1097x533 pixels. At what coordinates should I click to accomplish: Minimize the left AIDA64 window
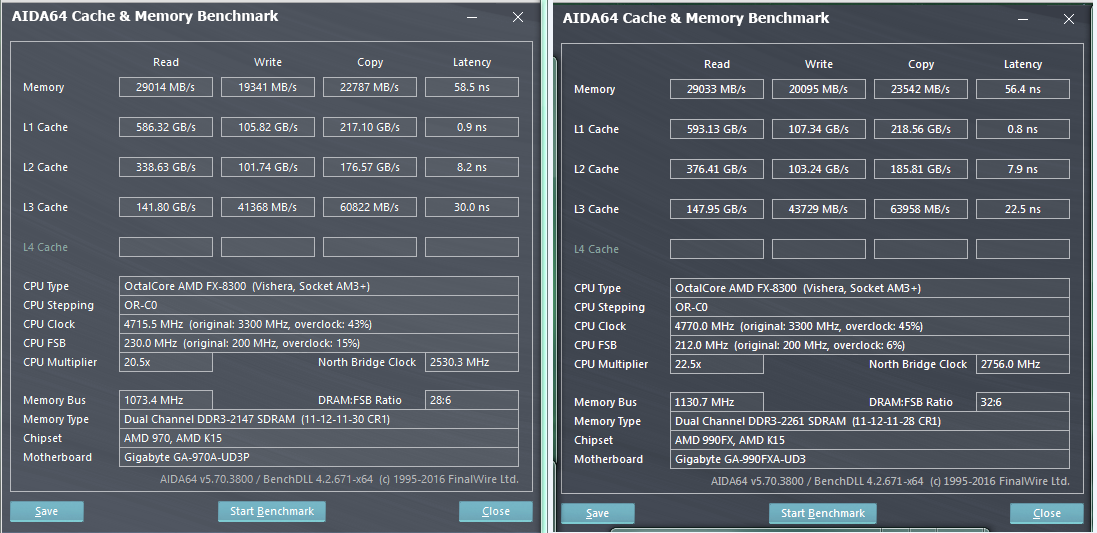tap(473, 17)
